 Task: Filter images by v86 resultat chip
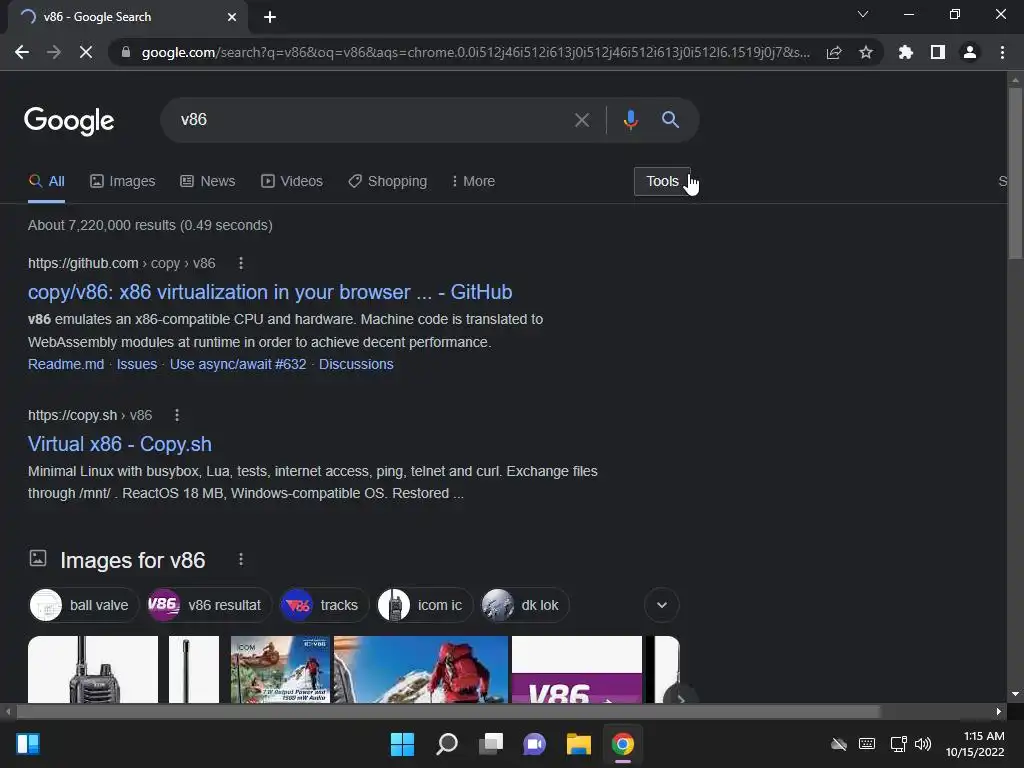pyautogui.click(x=208, y=605)
